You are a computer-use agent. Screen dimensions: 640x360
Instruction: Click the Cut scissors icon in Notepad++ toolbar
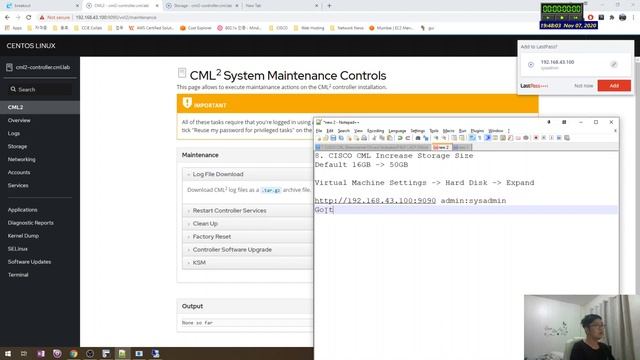pyautogui.click(x=374, y=138)
